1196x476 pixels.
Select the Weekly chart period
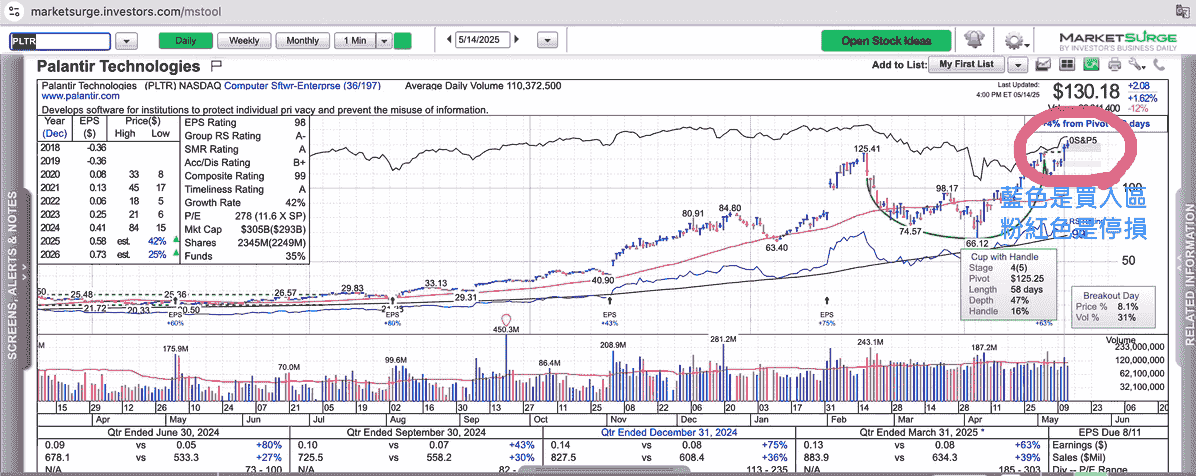[x=244, y=40]
